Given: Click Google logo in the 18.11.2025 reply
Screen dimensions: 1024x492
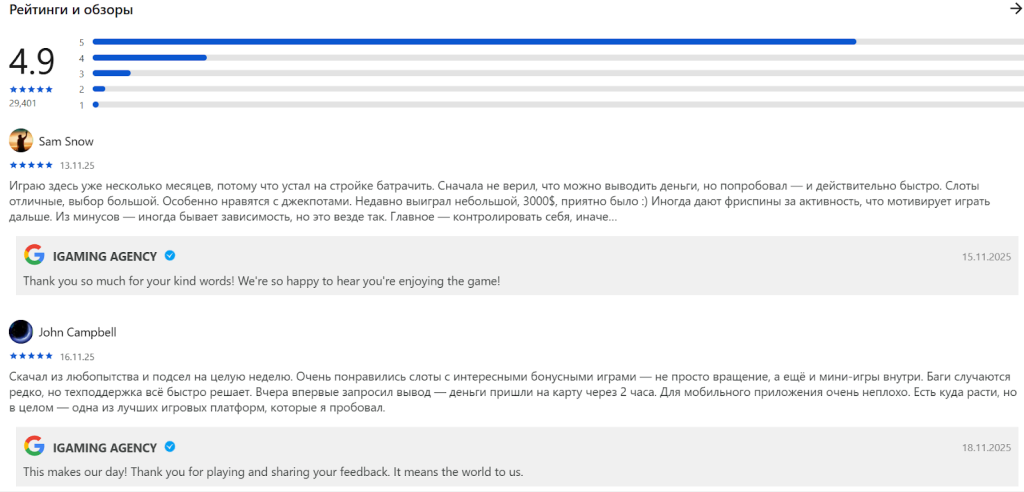Looking at the screenshot, I should coord(35,447).
